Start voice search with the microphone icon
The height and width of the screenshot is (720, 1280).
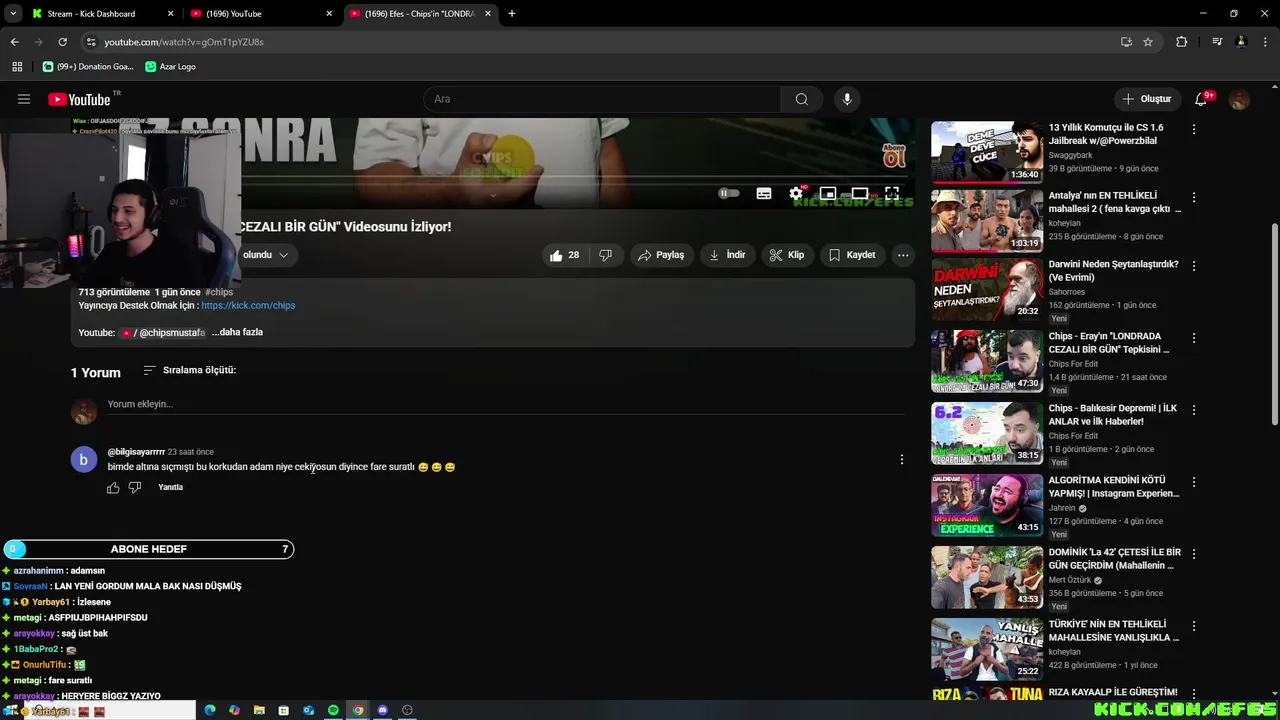tap(847, 99)
